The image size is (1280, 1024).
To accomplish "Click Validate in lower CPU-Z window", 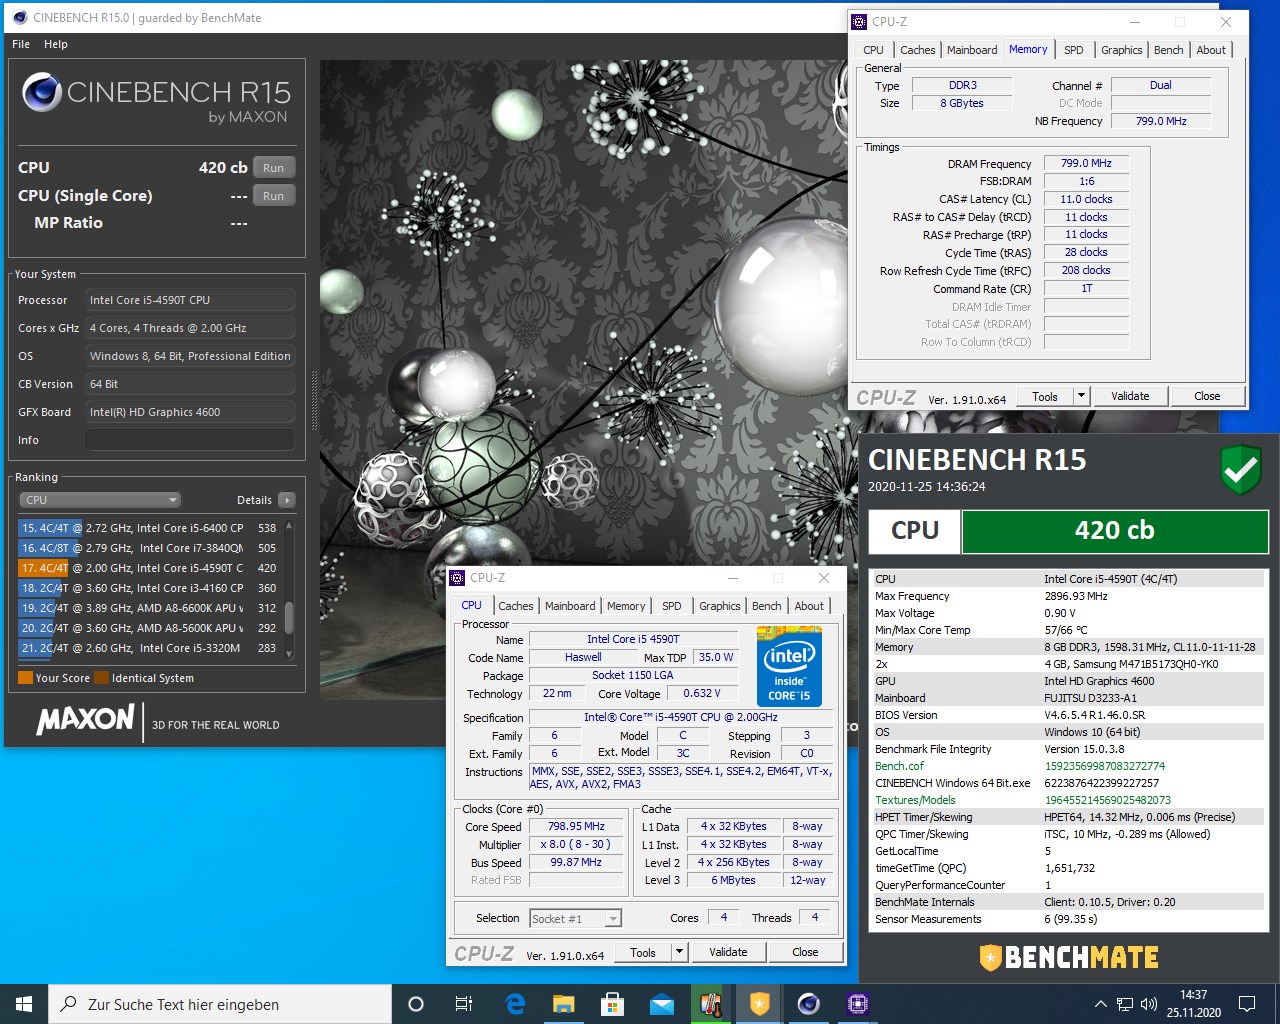I will coord(728,952).
